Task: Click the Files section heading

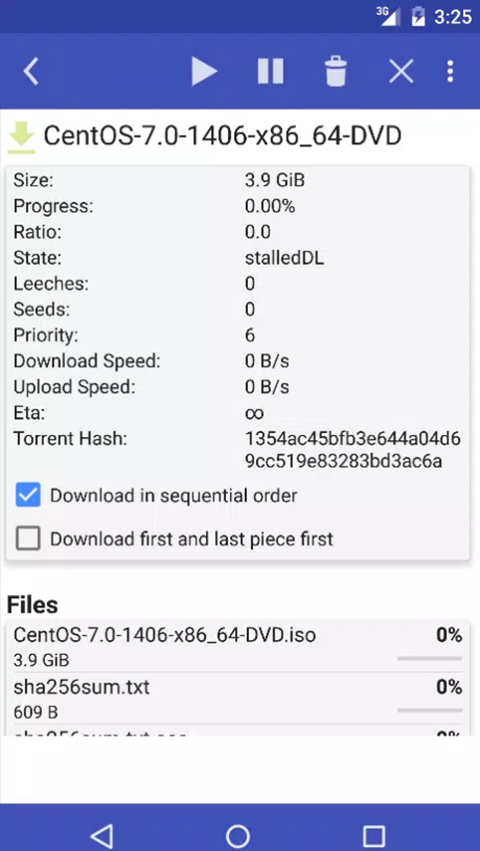Action: pyautogui.click(x=33, y=605)
